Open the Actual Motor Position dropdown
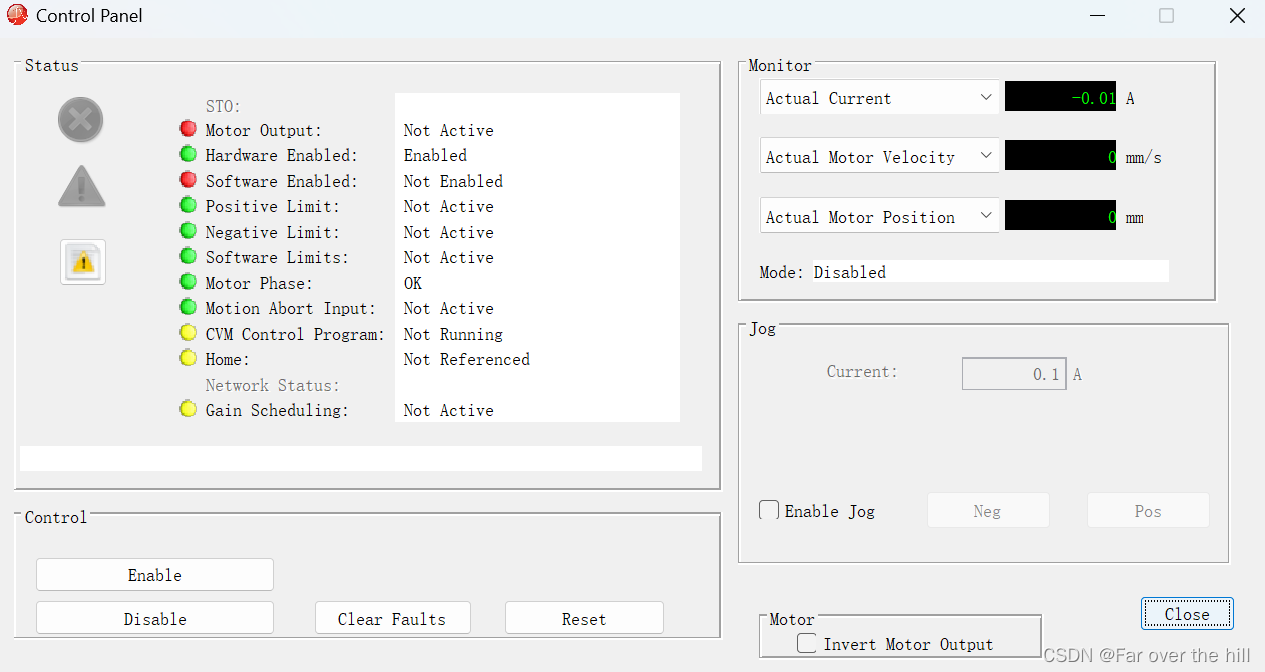The height and width of the screenshot is (672, 1265). click(880, 217)
